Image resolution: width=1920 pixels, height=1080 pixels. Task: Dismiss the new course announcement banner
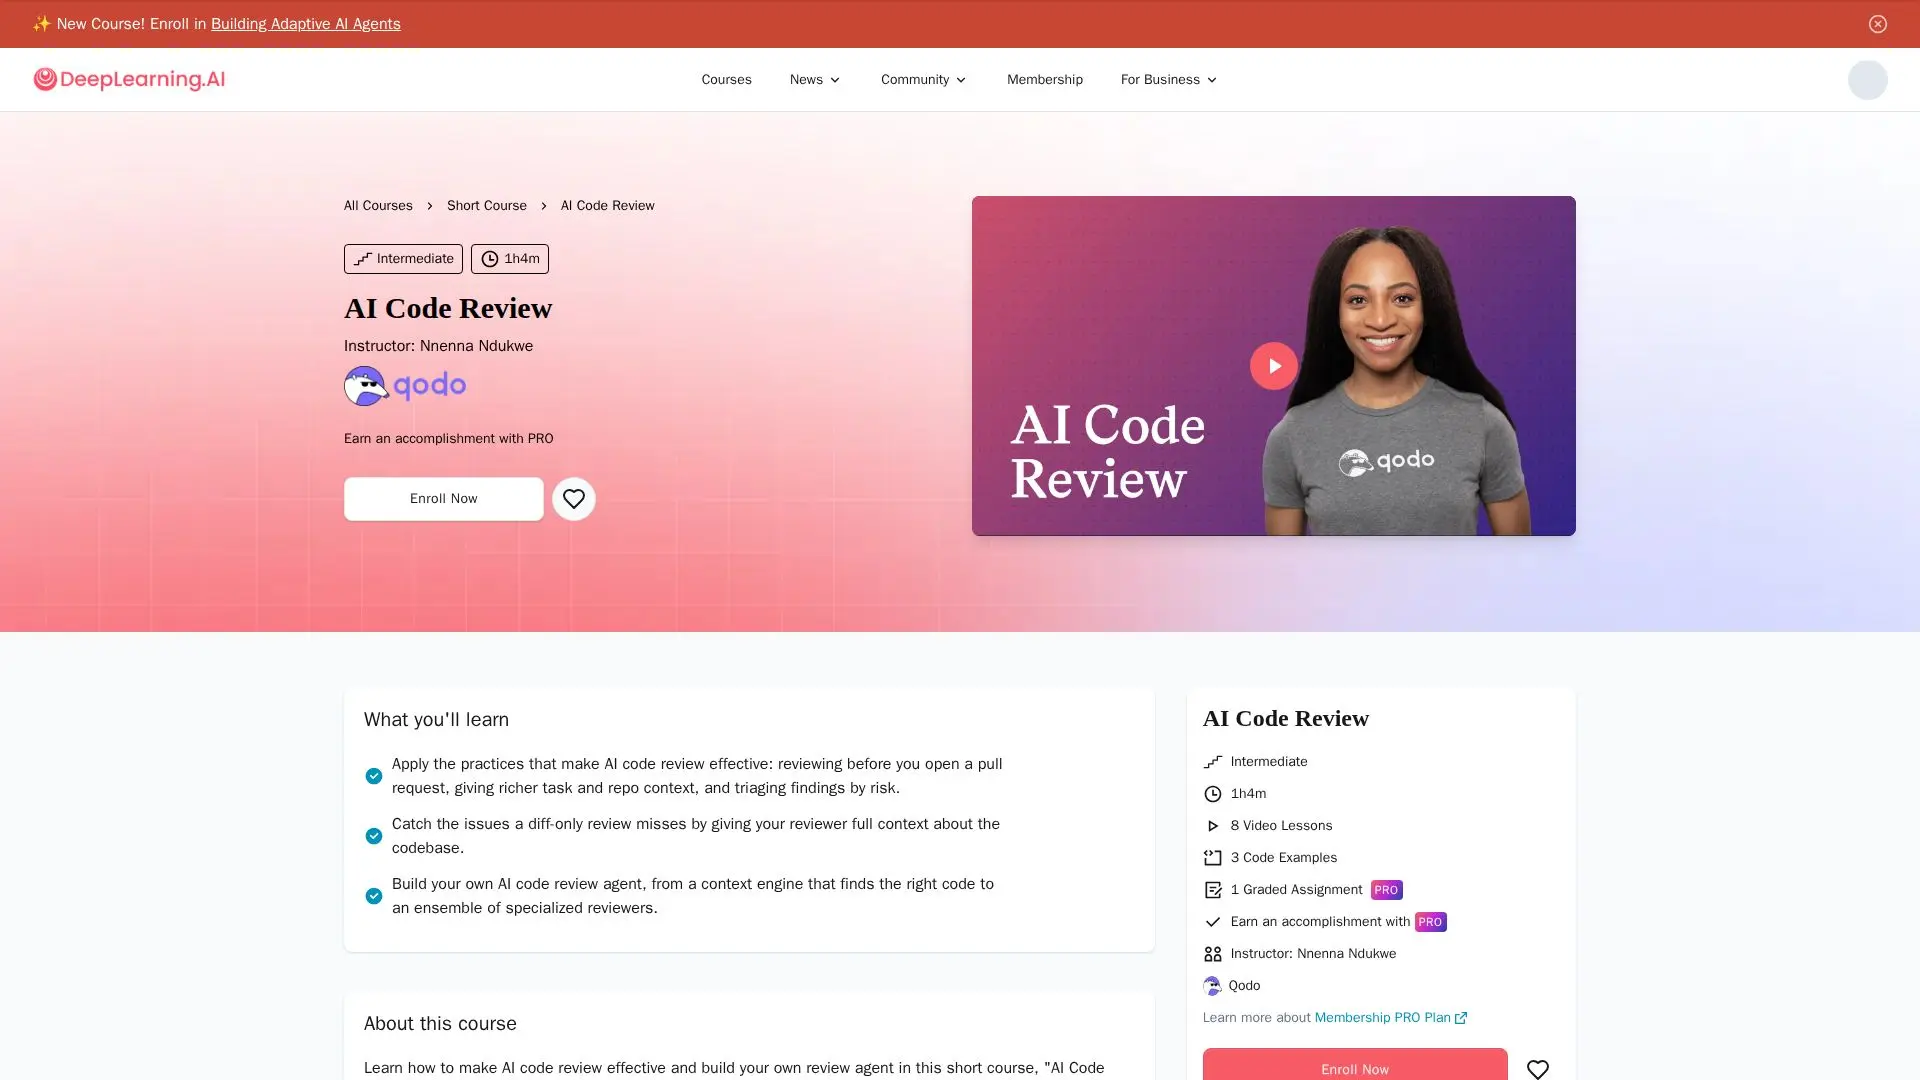1877,24
